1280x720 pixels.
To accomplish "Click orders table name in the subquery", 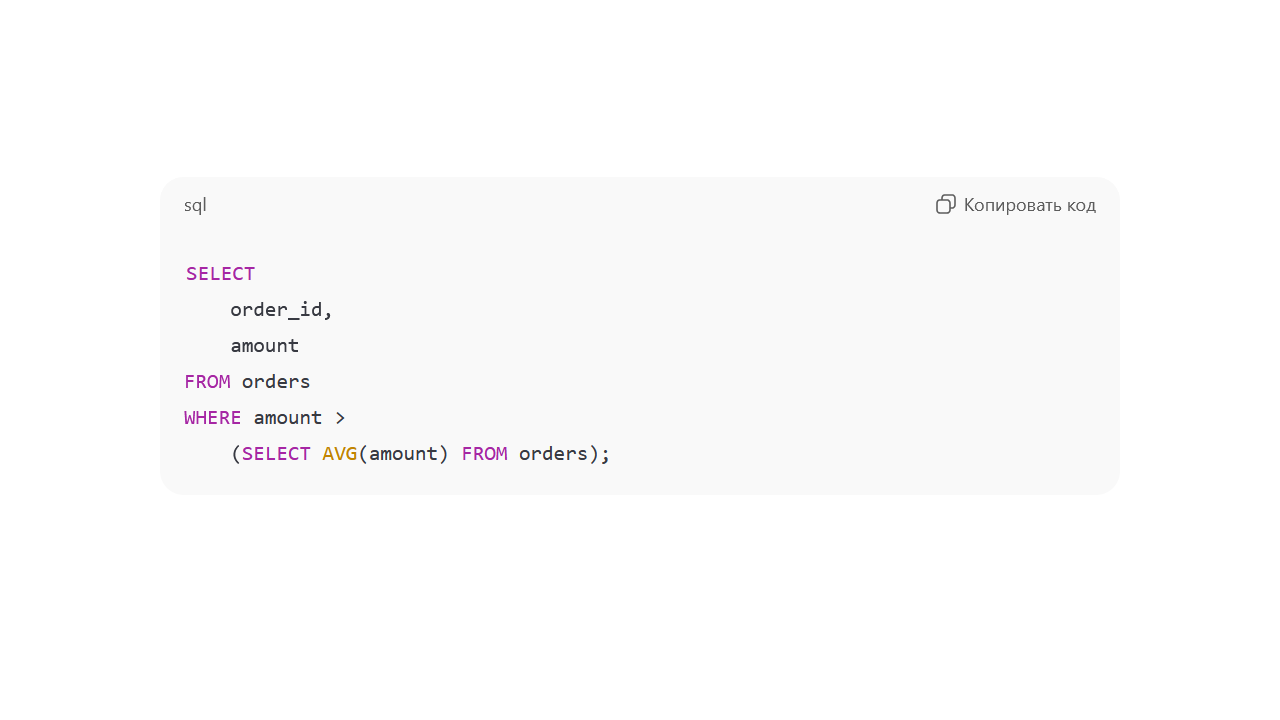I will tap(553, 454).
